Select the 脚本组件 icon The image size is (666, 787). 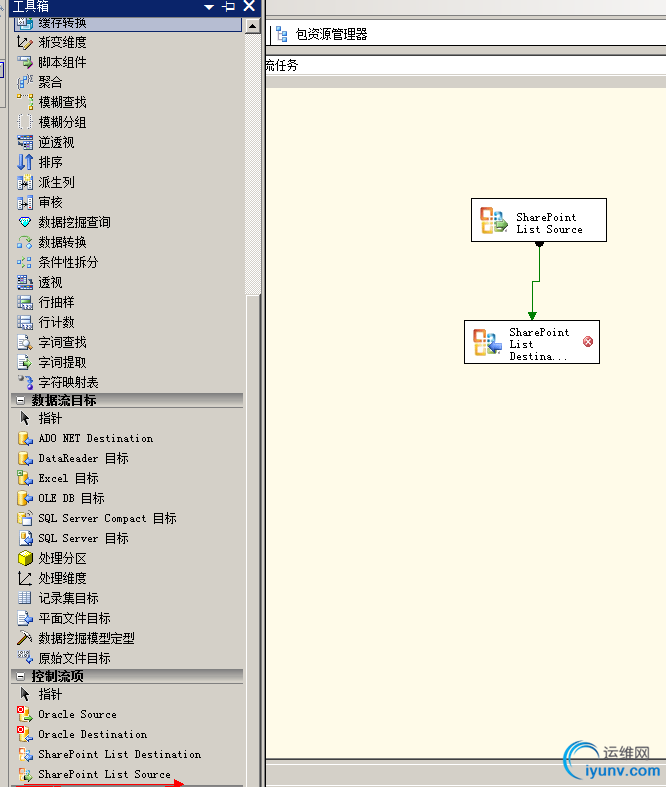[x=25, y=62]
